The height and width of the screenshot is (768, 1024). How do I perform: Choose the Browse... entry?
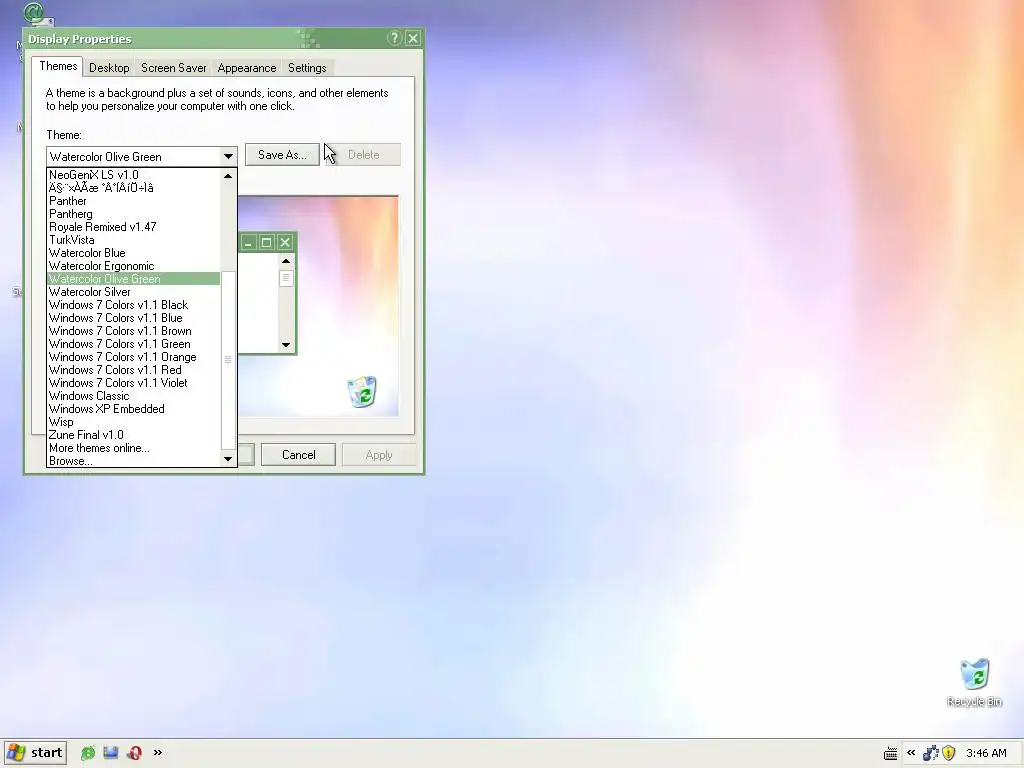[x=134, y=461]
